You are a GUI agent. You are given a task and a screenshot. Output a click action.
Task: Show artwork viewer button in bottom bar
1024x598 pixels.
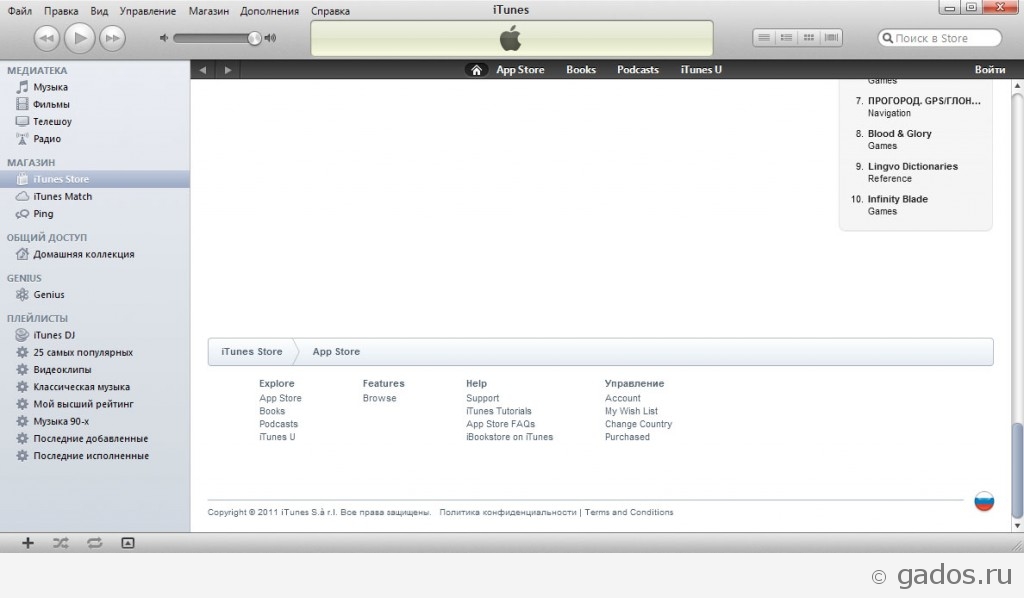click(x=128, y=543)
